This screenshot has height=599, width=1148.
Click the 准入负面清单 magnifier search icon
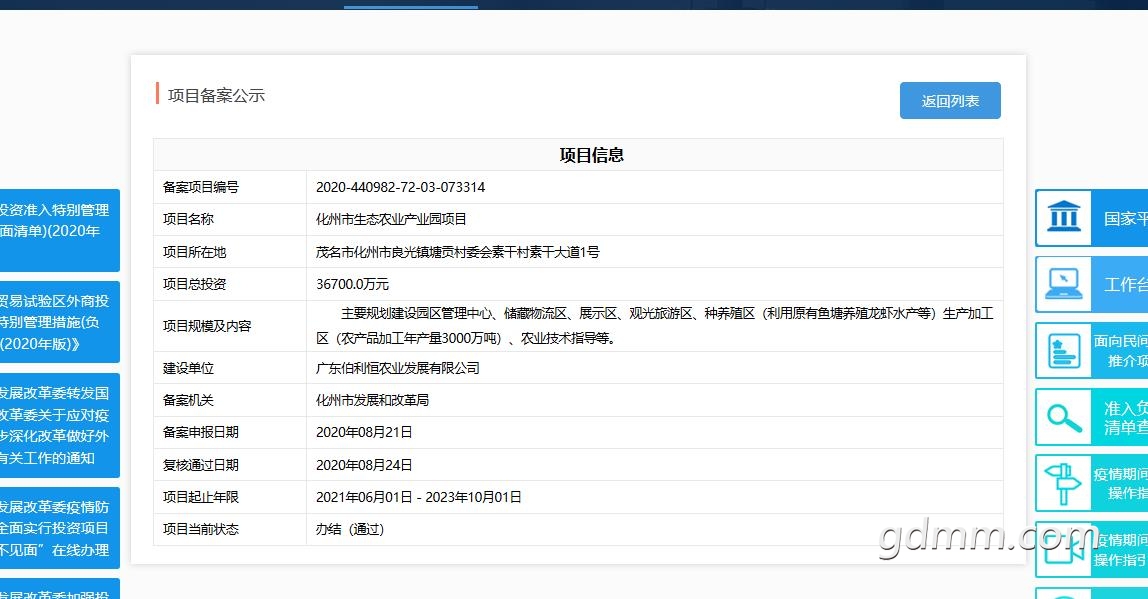pos(1064,417)
